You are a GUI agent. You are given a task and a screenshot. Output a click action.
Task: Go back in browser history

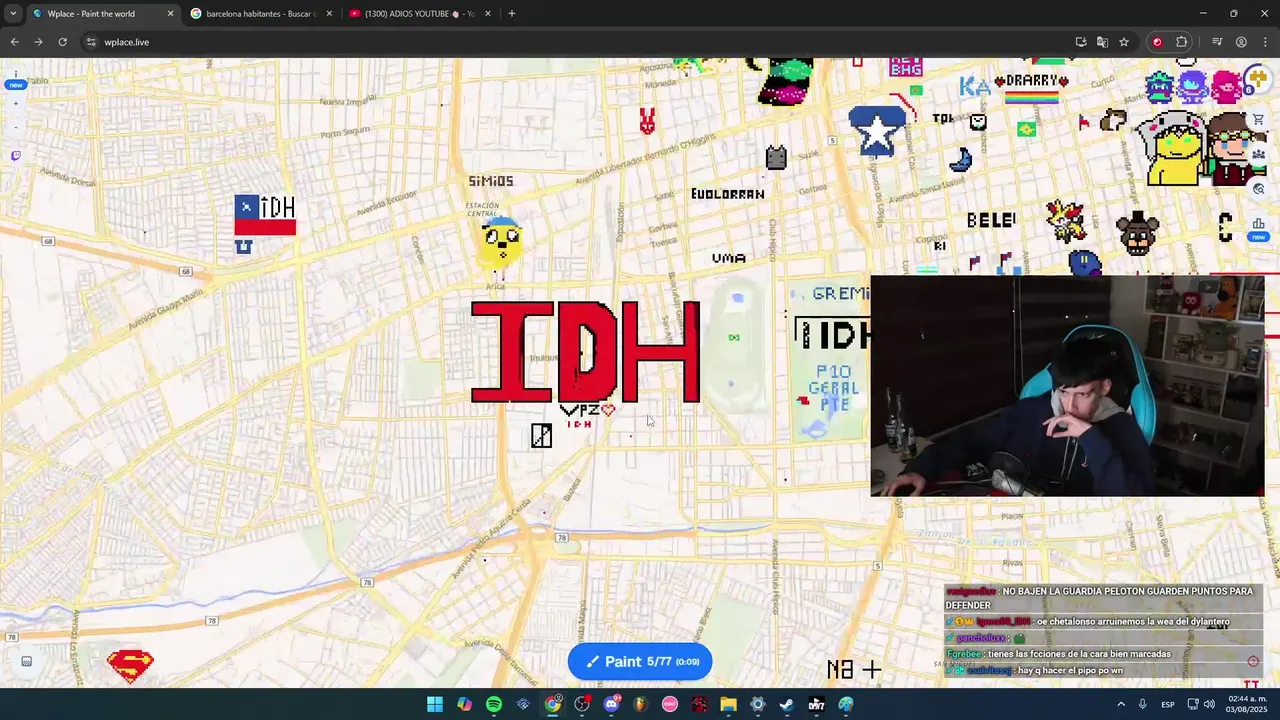pyautogui.click(x=14, y=42)
